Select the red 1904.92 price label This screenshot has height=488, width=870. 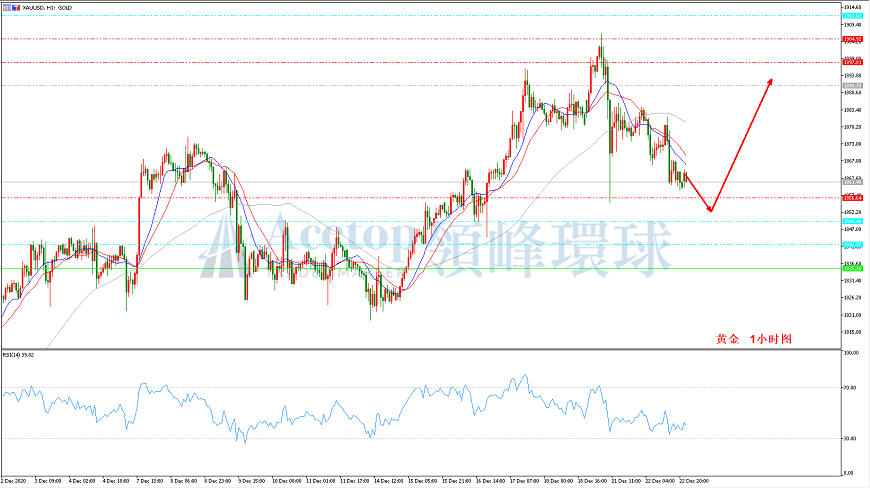coord(852,39)
